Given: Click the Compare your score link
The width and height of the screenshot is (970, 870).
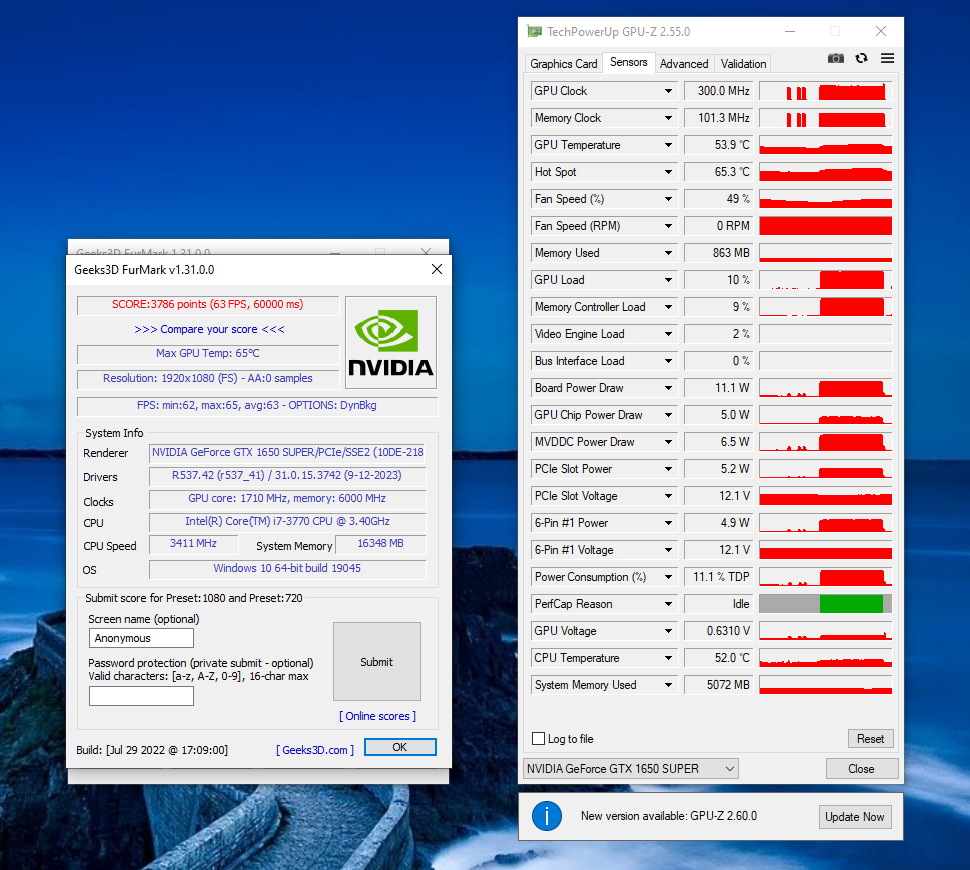Looking at the screenshot, I should (x=209, y=329).
